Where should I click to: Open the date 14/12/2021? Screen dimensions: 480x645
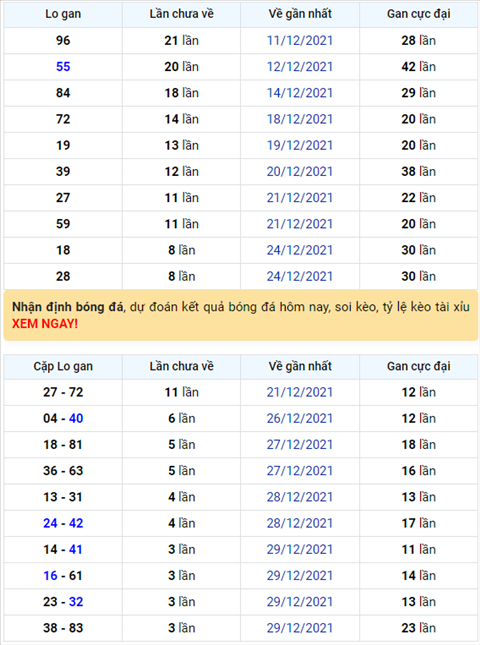point(300,93)
